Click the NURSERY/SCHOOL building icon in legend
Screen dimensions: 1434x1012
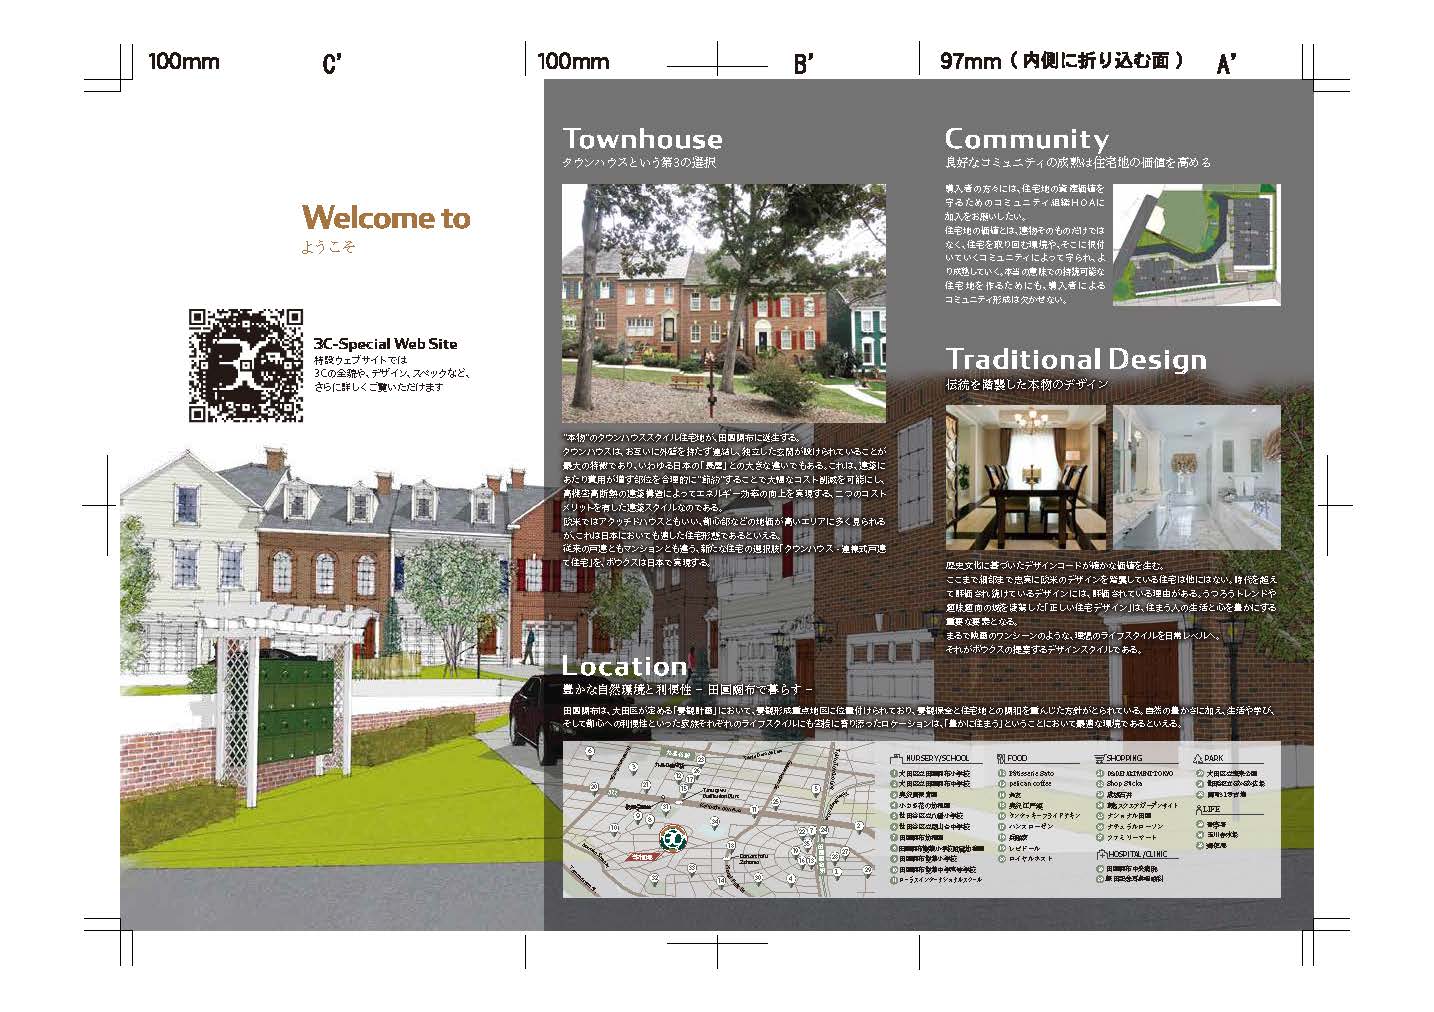896,759
